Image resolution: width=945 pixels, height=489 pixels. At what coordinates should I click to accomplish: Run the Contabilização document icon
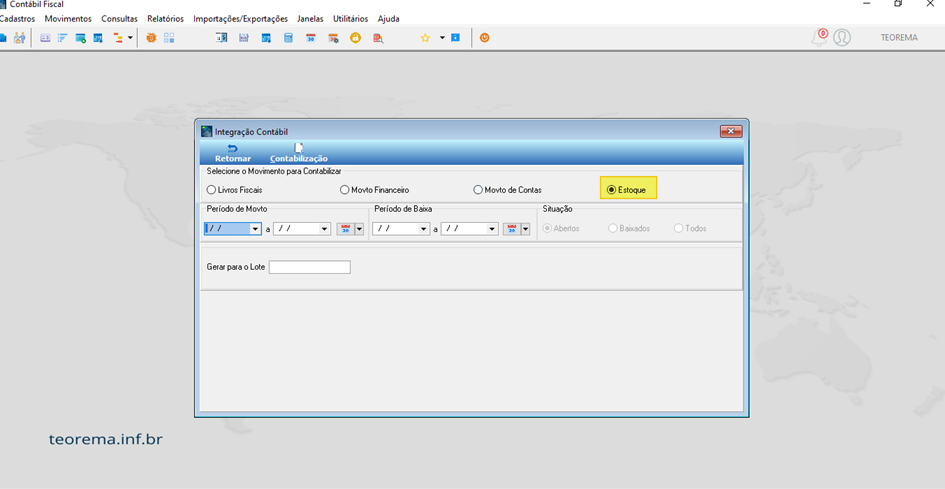(298, 148)
